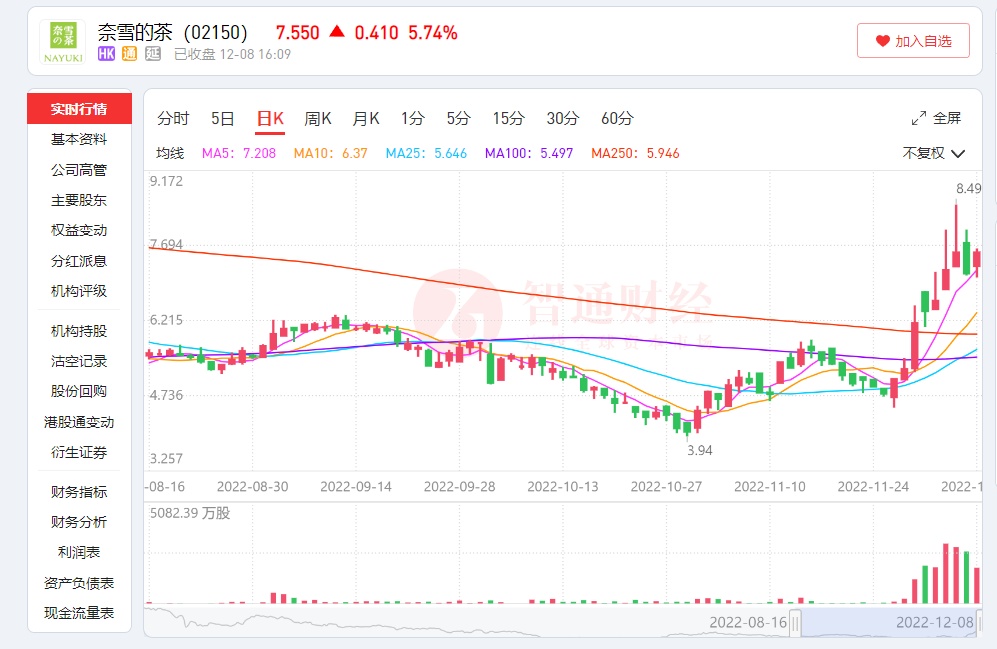This screenshot has height=649, width=997.
Task: Switch to 分时 intraday chart tab
Action: click(x=173, y=118)
